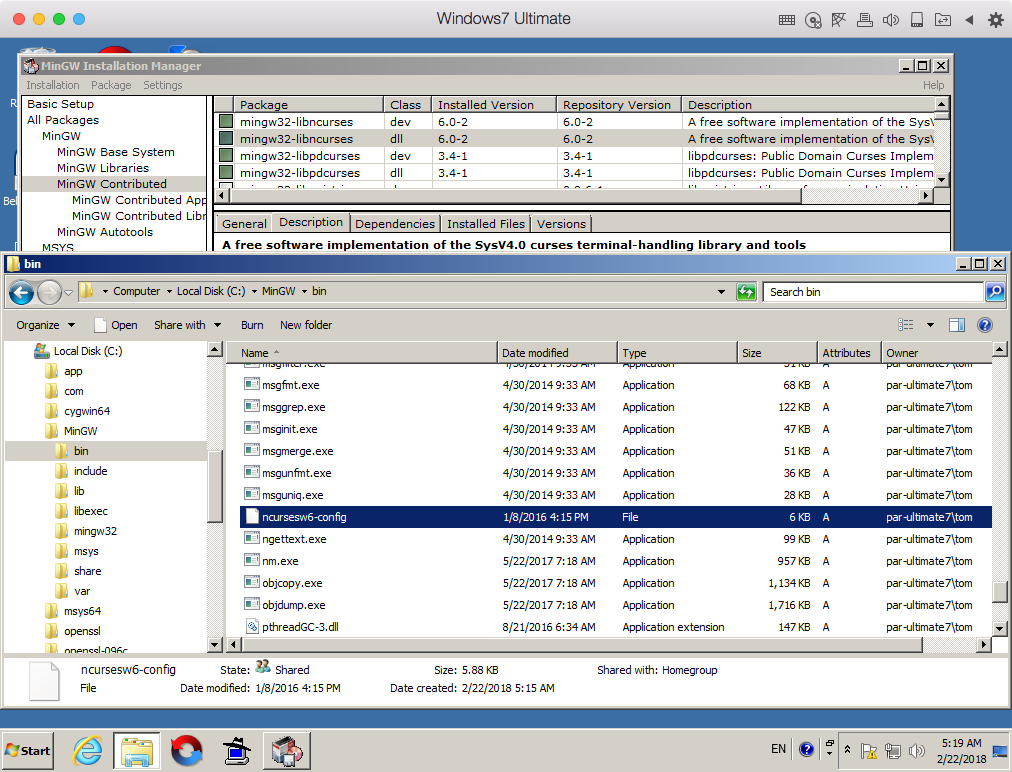This screenshot has width=1012, height=772.
Task: Click MinGW Installation Manager taskbar icon
Action: [x=287, y=751]
